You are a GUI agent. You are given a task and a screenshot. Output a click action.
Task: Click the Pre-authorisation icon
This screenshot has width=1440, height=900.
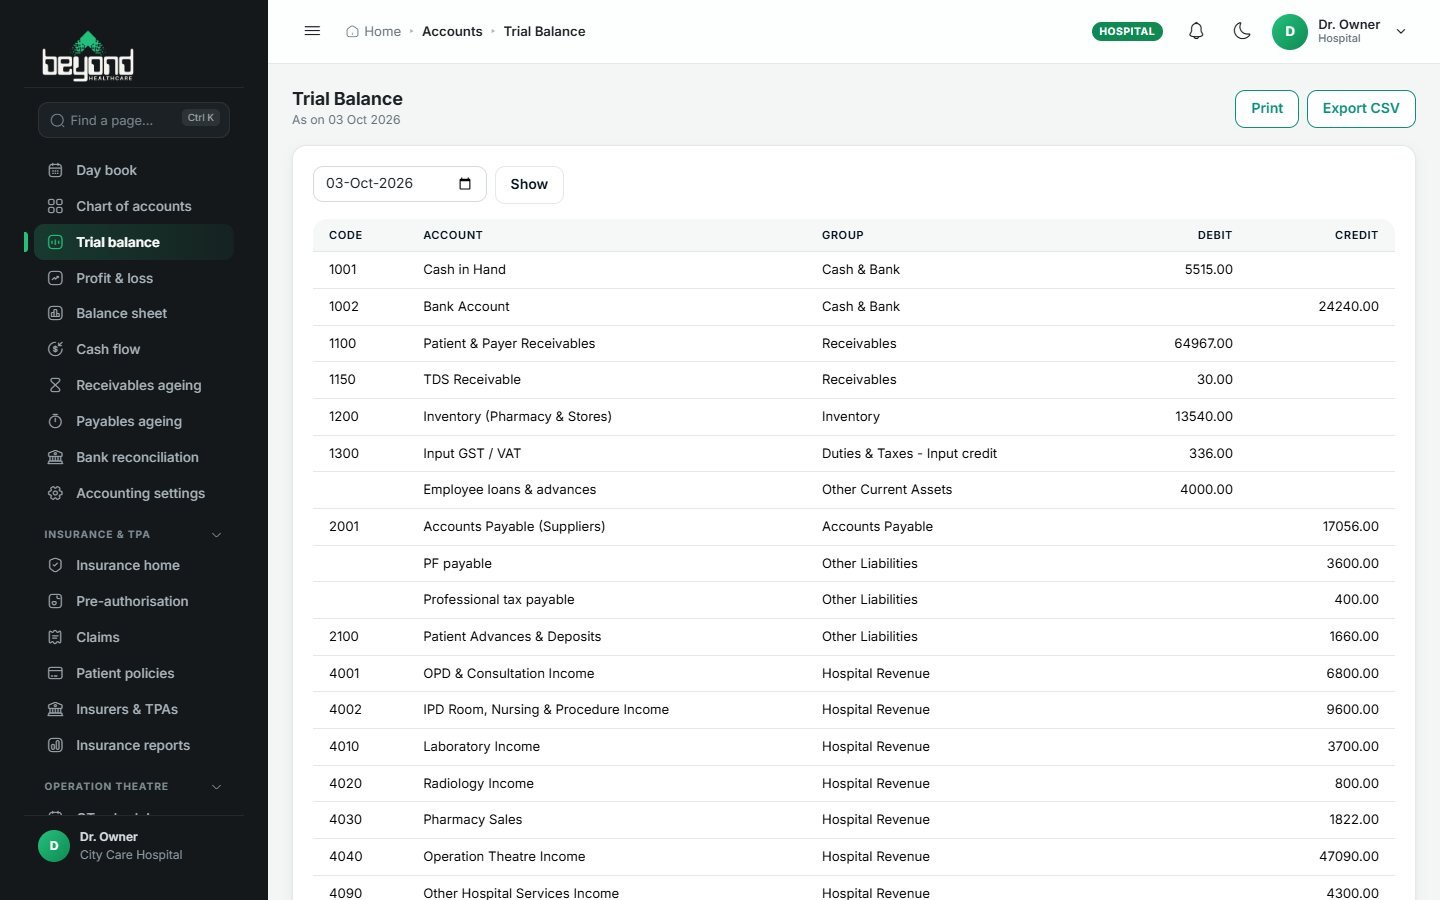pos(55,601)
